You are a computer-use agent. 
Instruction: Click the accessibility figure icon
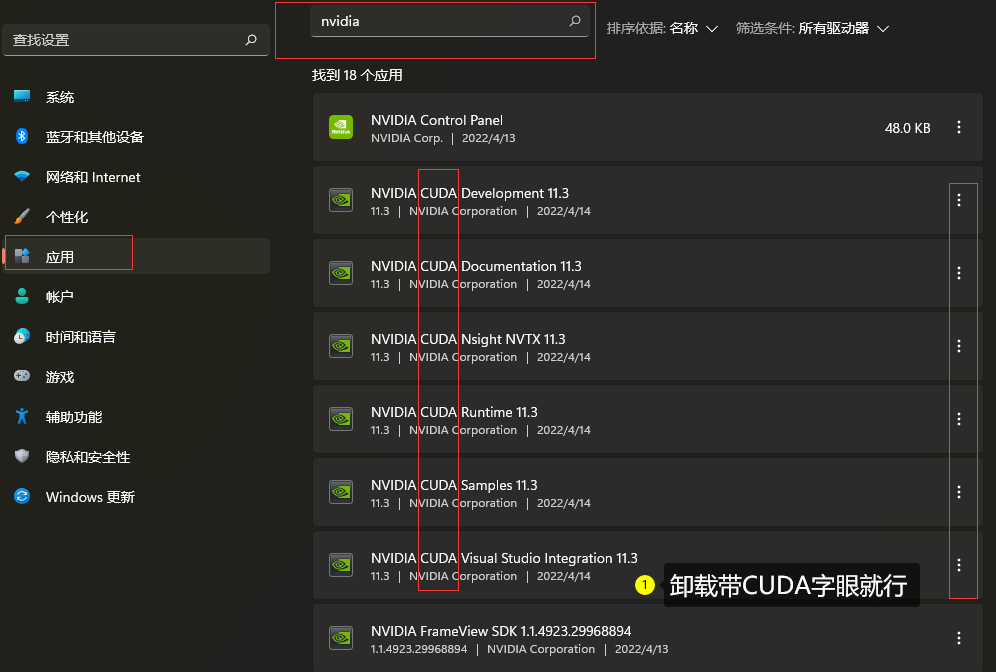(x=22, y=416)
